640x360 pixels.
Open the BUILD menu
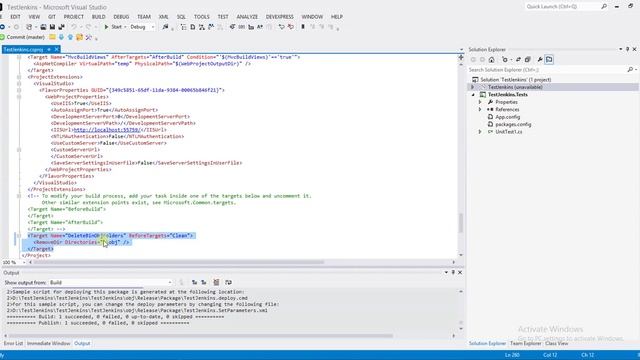(x=98, y=17)
